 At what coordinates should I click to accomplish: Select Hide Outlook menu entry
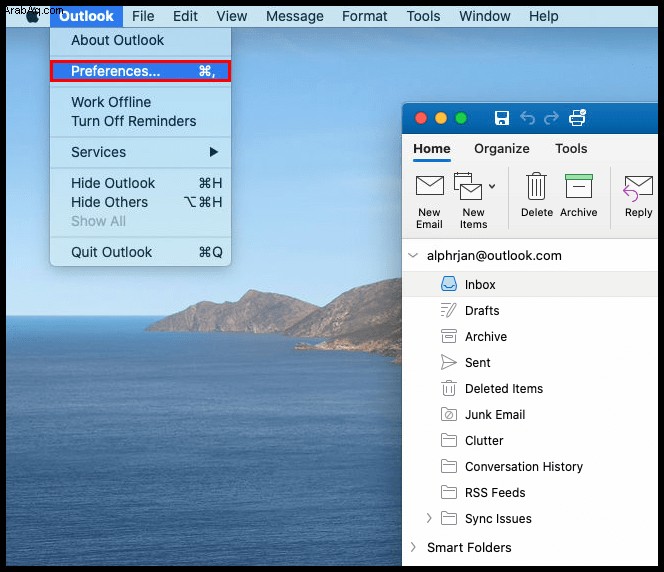click(x=141, y=183)
